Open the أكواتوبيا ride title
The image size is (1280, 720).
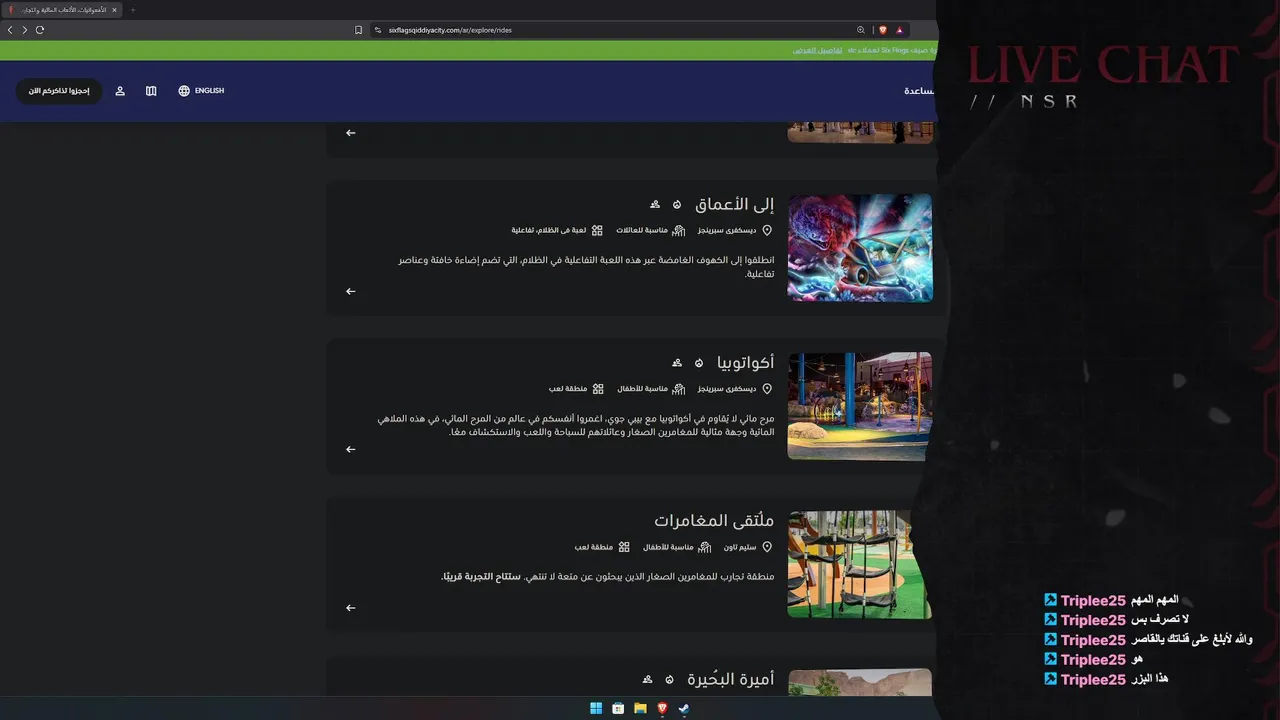(746, 362)
